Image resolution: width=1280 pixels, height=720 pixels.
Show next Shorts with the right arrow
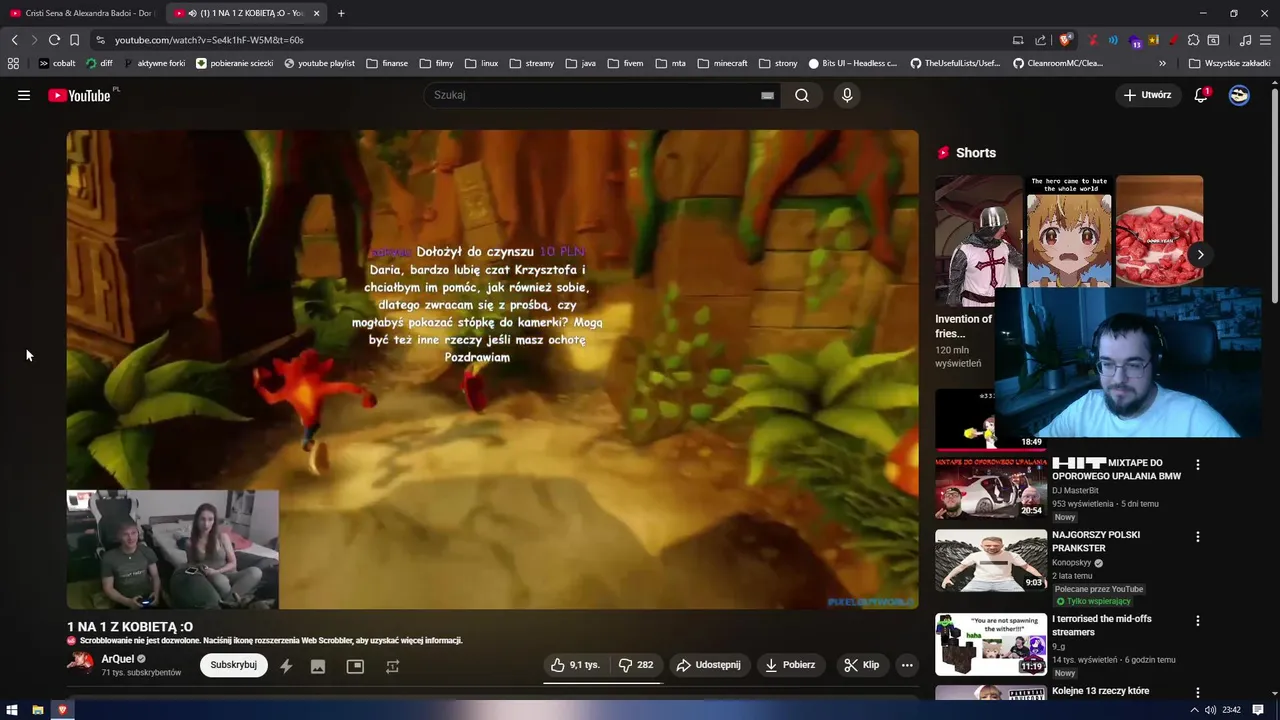[x=1200, y=254]
